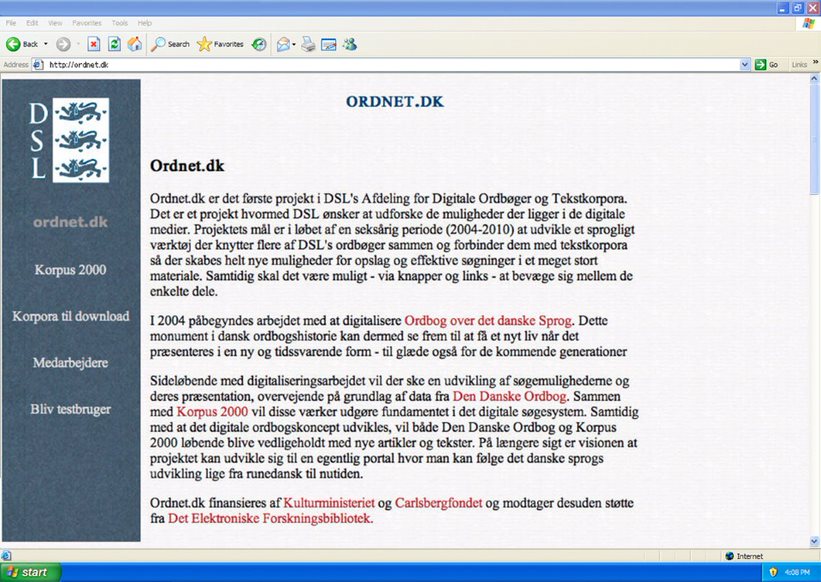Refresh the page with the Refresh icon

[x=114, y=44]
